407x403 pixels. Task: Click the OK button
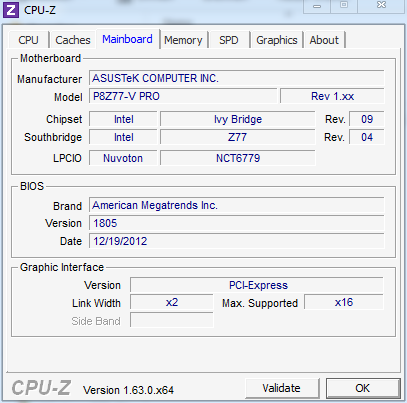[363, 388]
